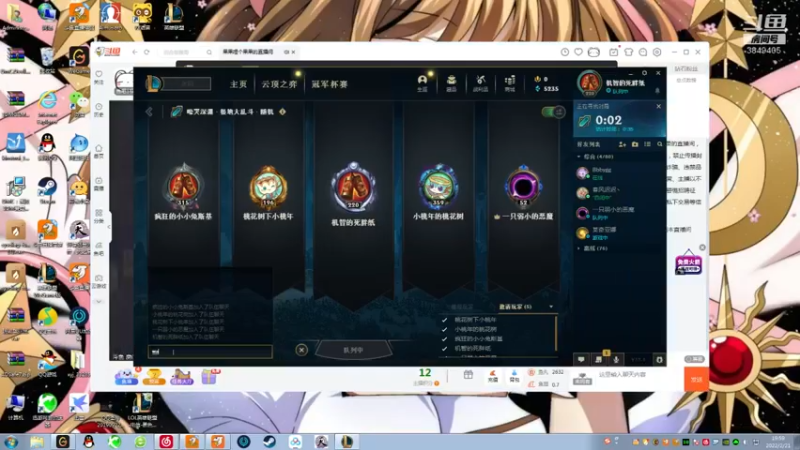Cancel the queue with the X icon

[302, 350]
